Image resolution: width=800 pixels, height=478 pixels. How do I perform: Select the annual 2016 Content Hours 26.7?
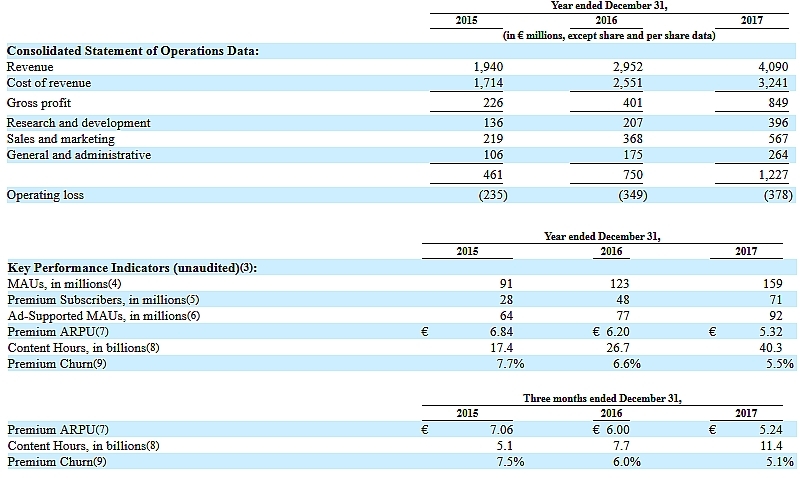click(x=618, y=348)
